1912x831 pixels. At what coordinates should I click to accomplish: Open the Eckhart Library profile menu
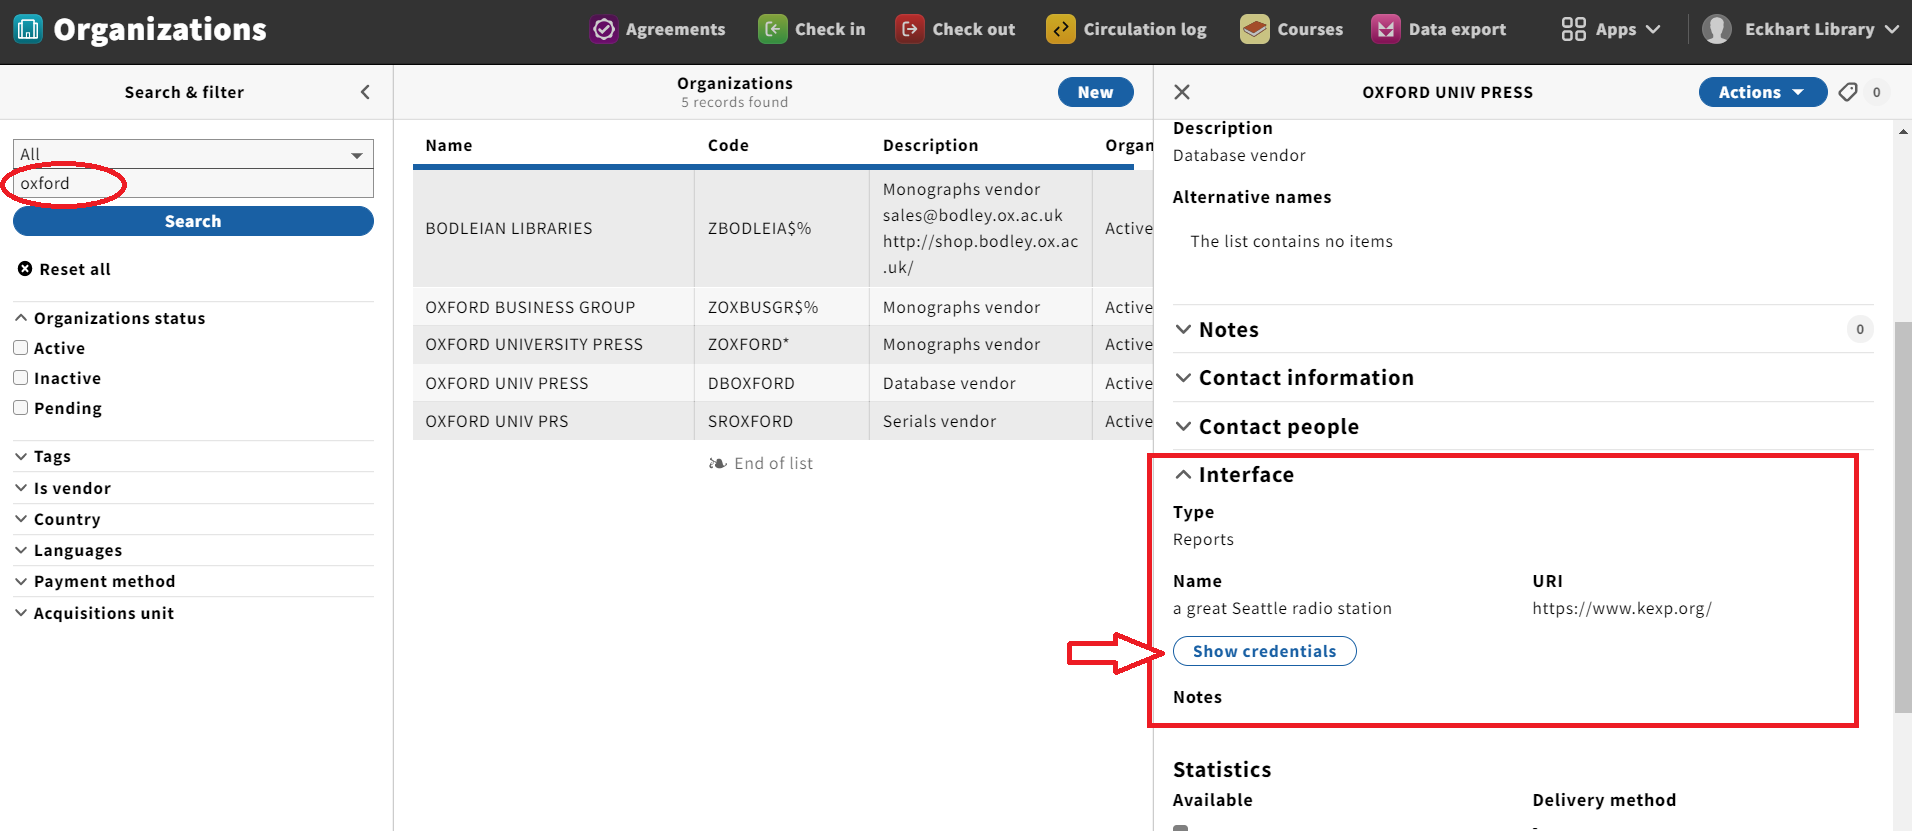[x=1800, y=29]
